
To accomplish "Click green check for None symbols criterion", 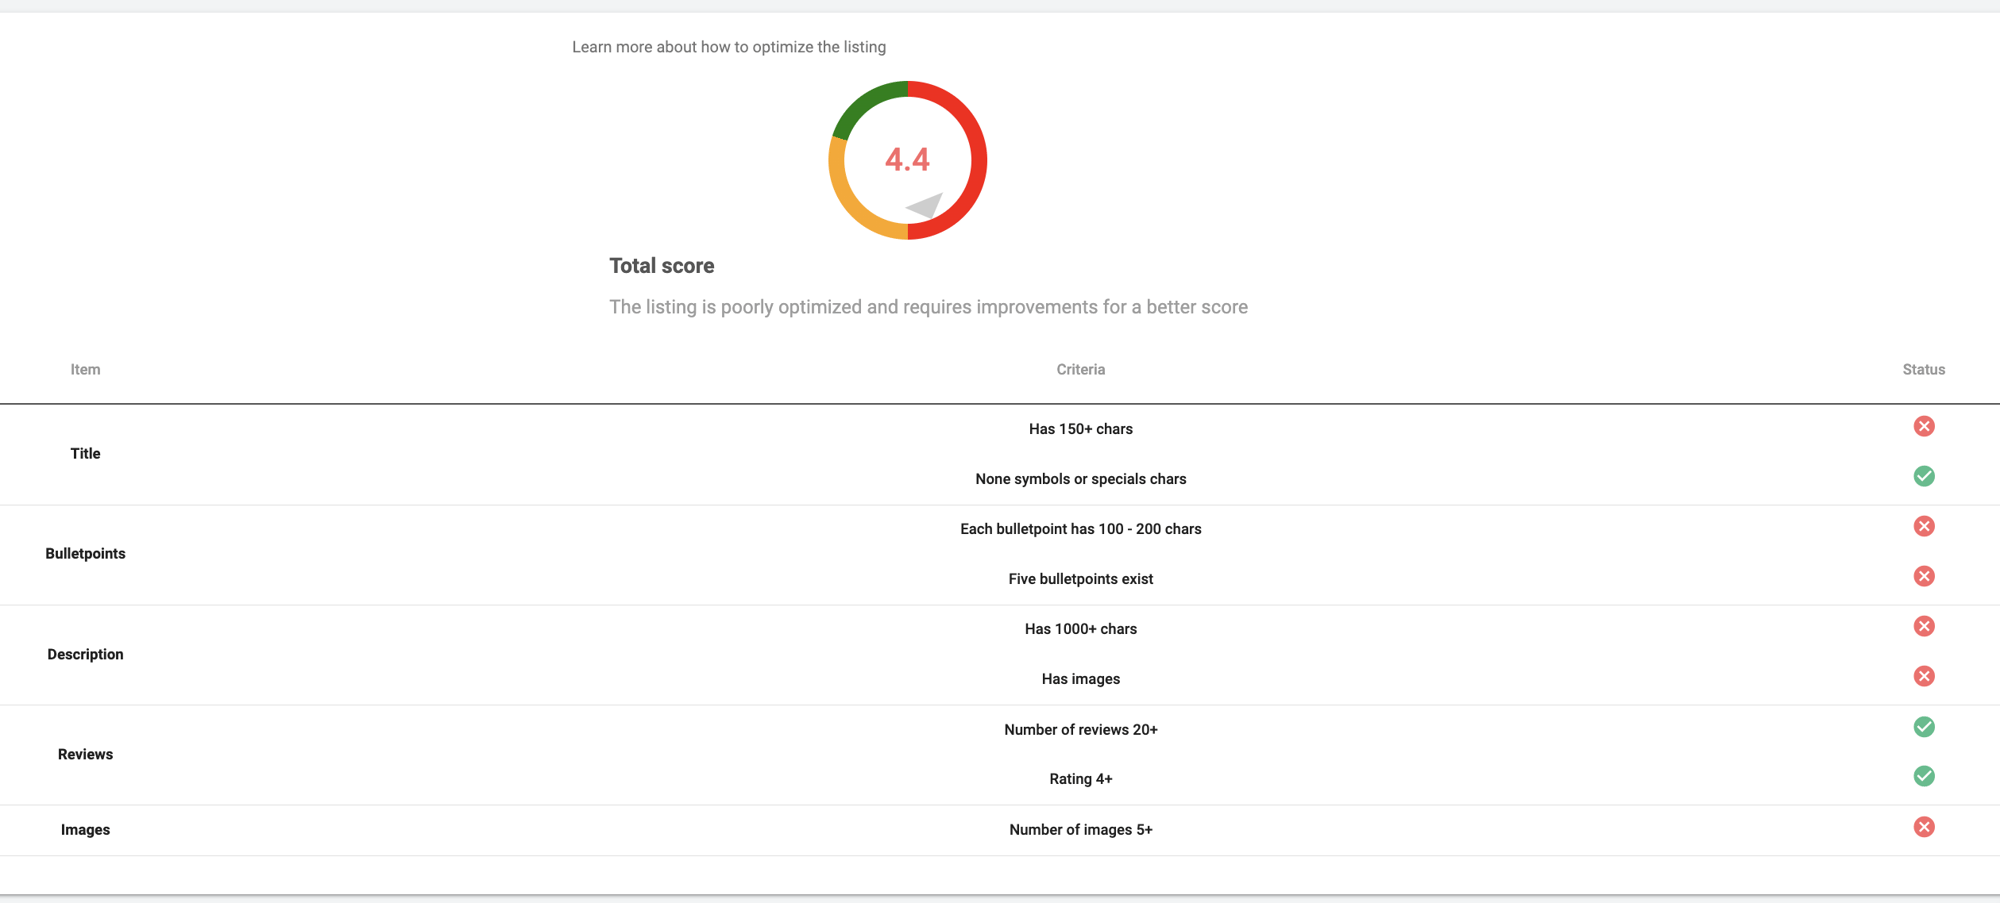I will click(1923, 476).
